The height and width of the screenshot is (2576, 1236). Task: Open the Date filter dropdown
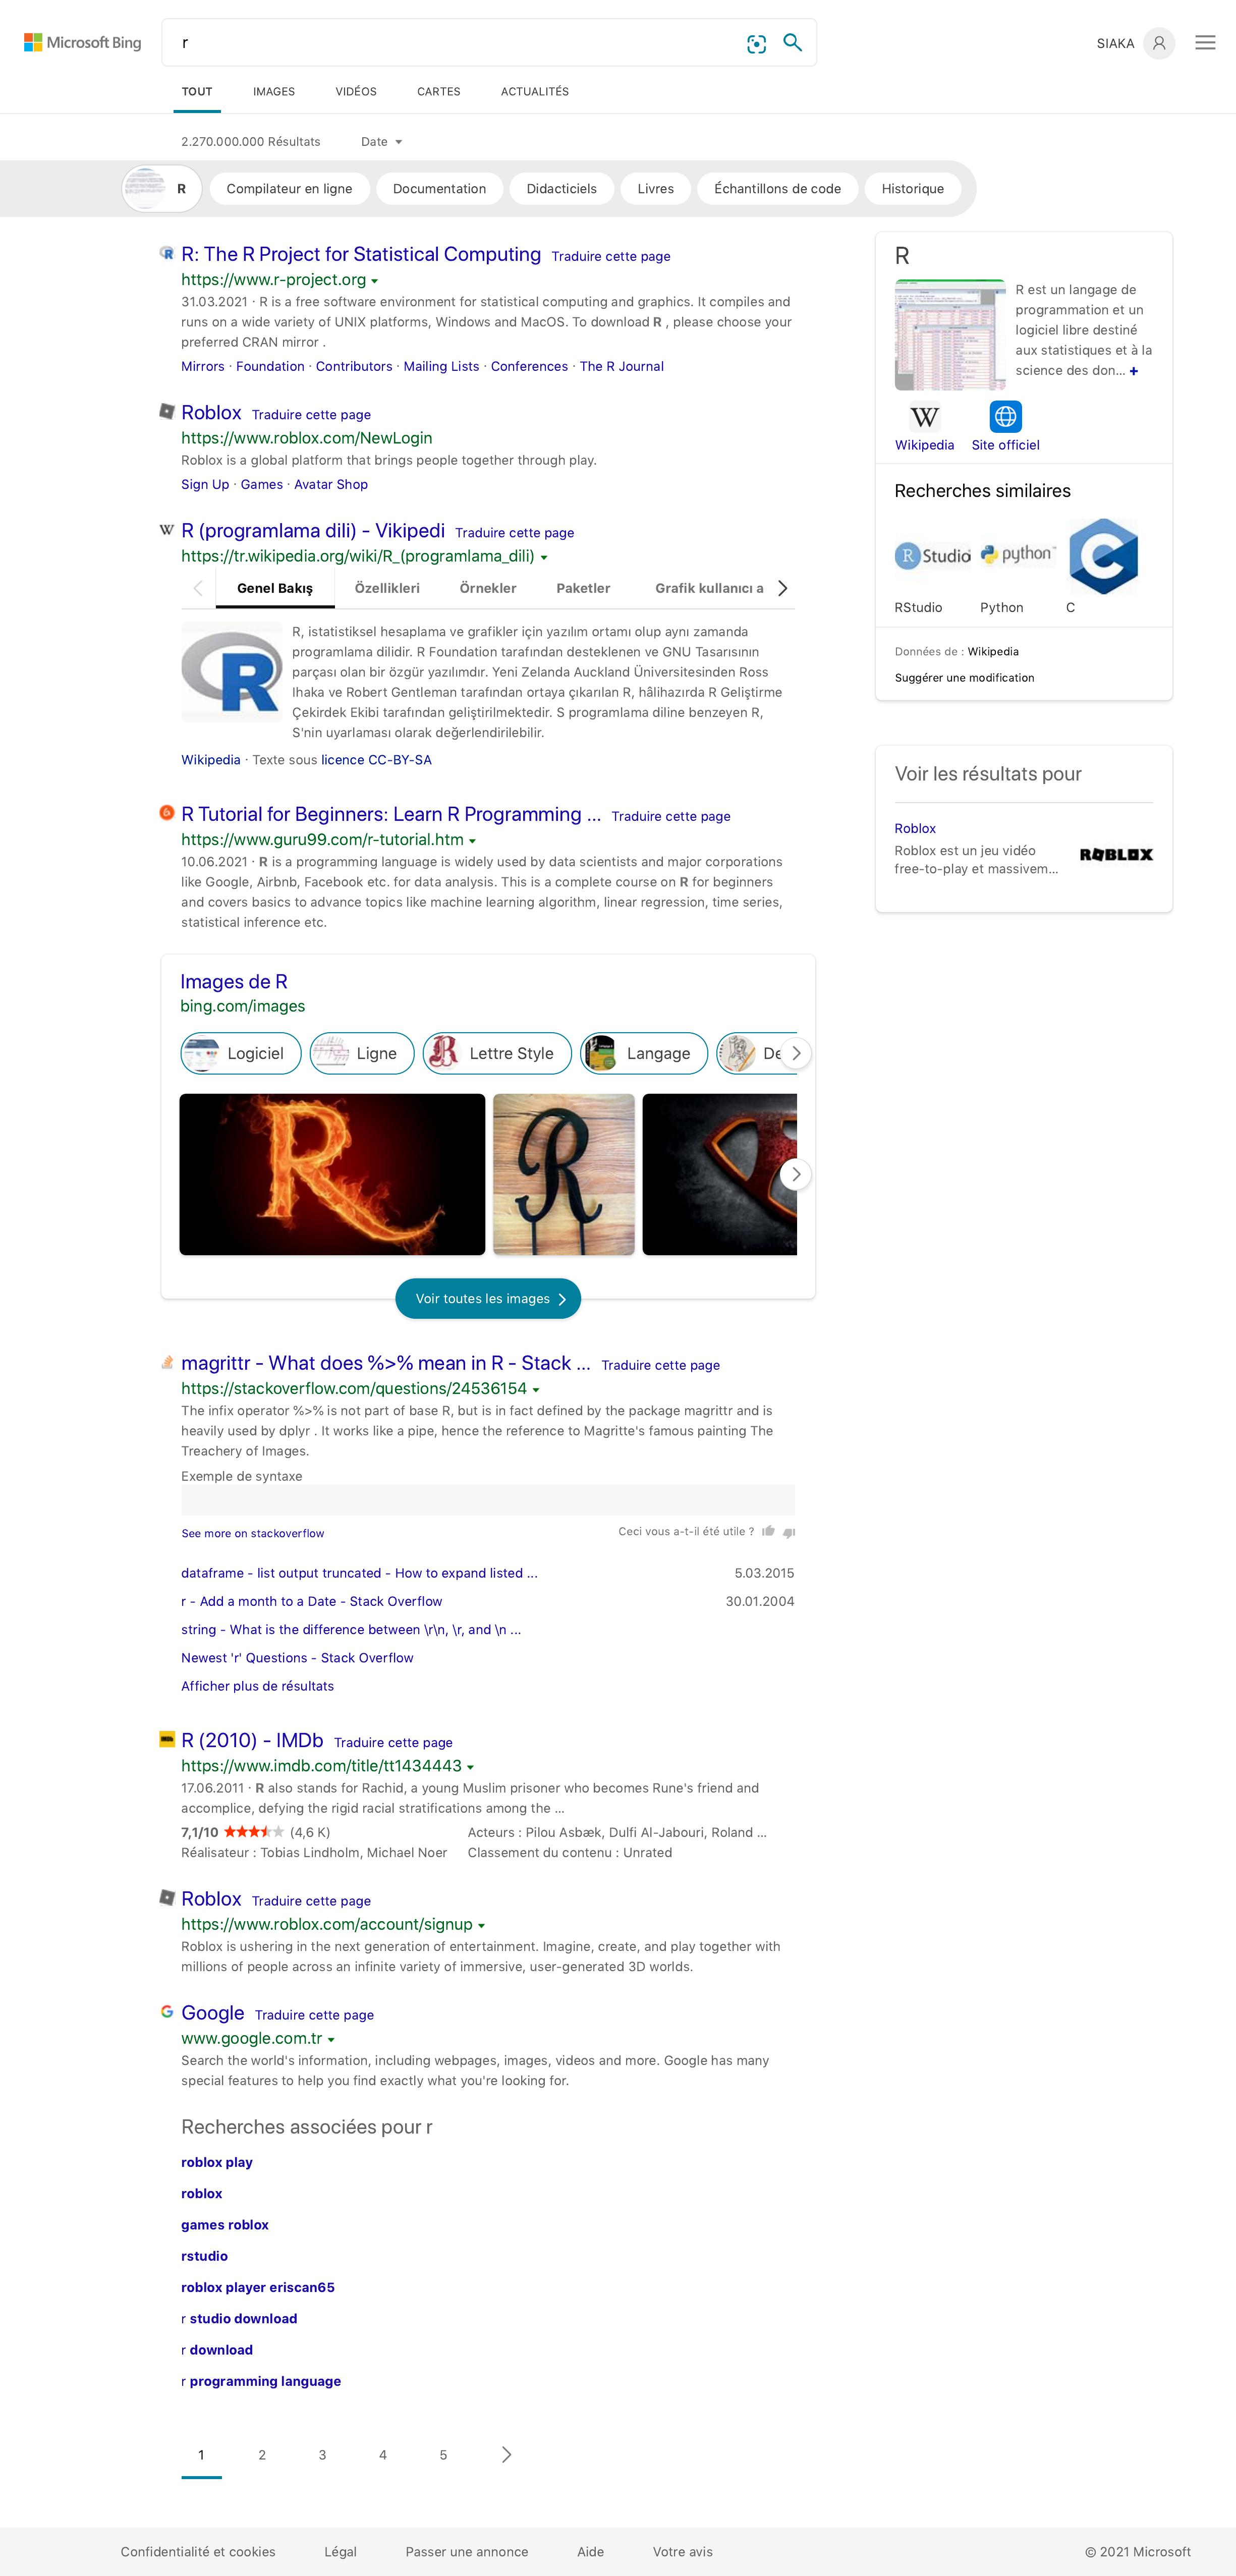pos(381,142)
